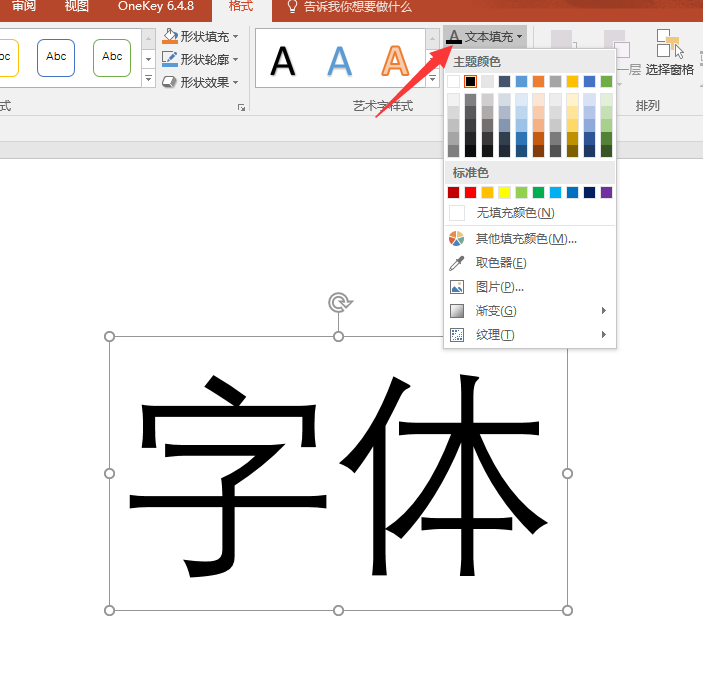
Task: Click the 形状效果 shape effects icon
Action: coord(169,82)
